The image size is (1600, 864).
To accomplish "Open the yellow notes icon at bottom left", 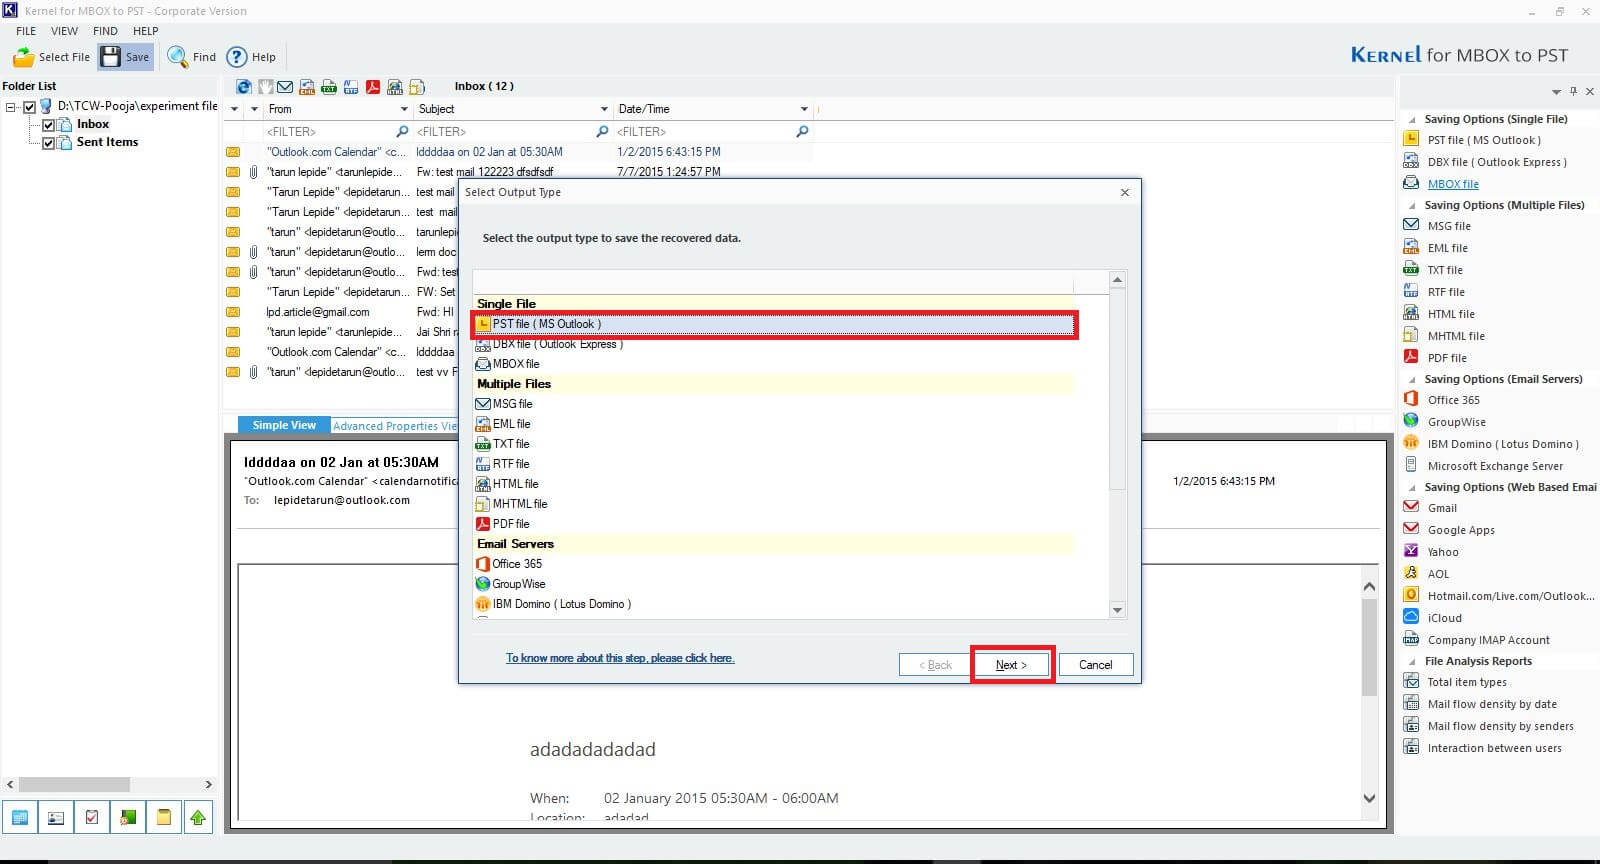I will pyautogui.click(x=164, y=817).
